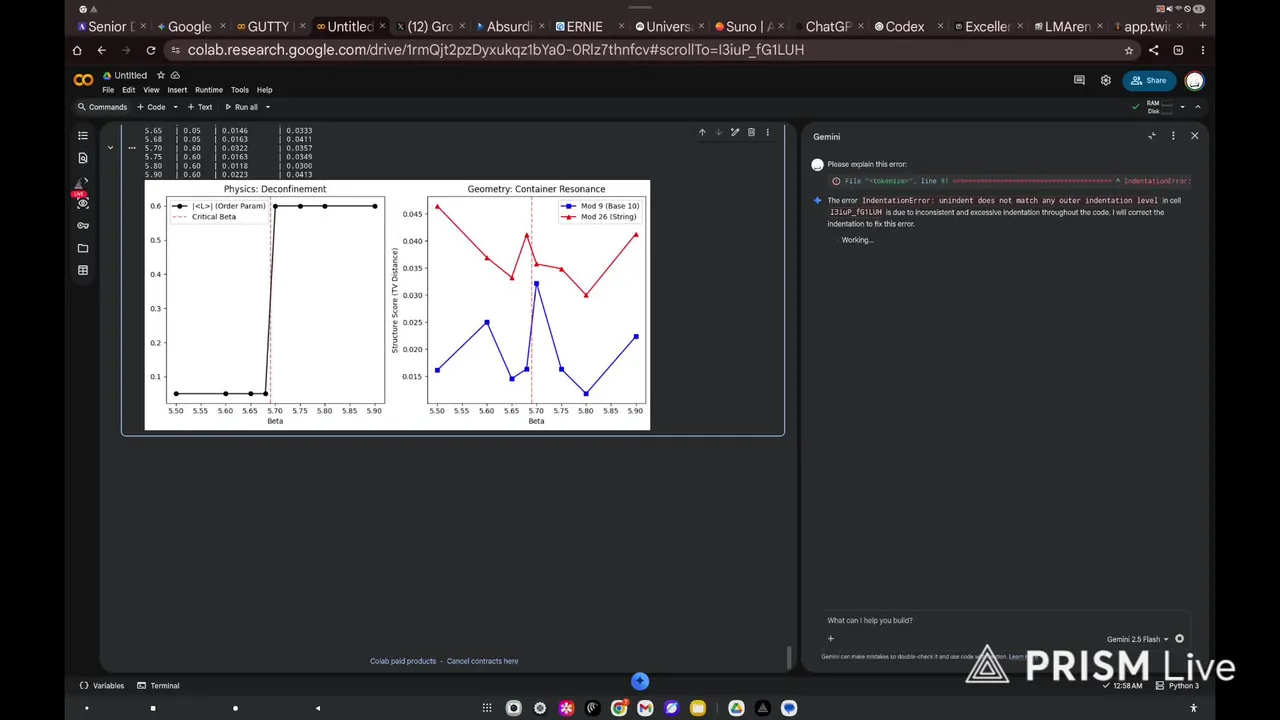Click the notebook vertical scrollbar
This screenshot has height=720, width=1280.
(x=789, y=657)
